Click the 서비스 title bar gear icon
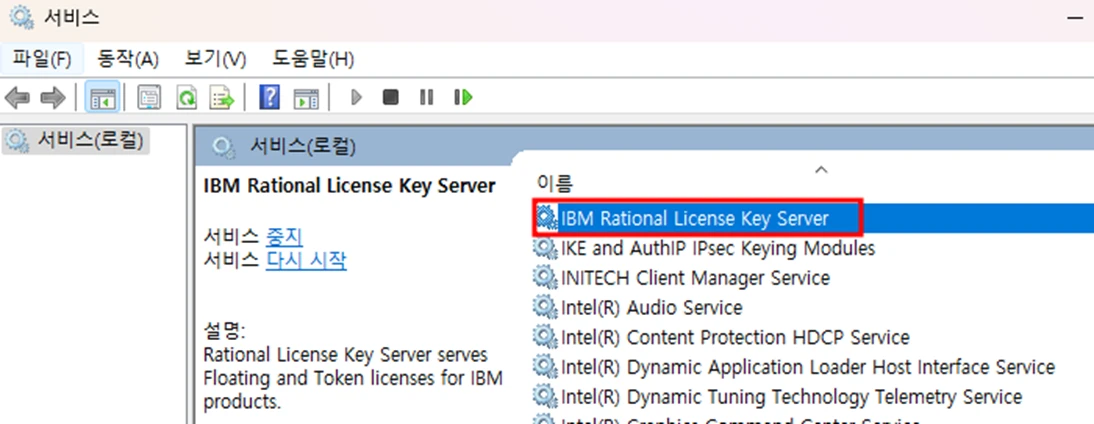Screen dimensions: 1094x424 (22, 17)
